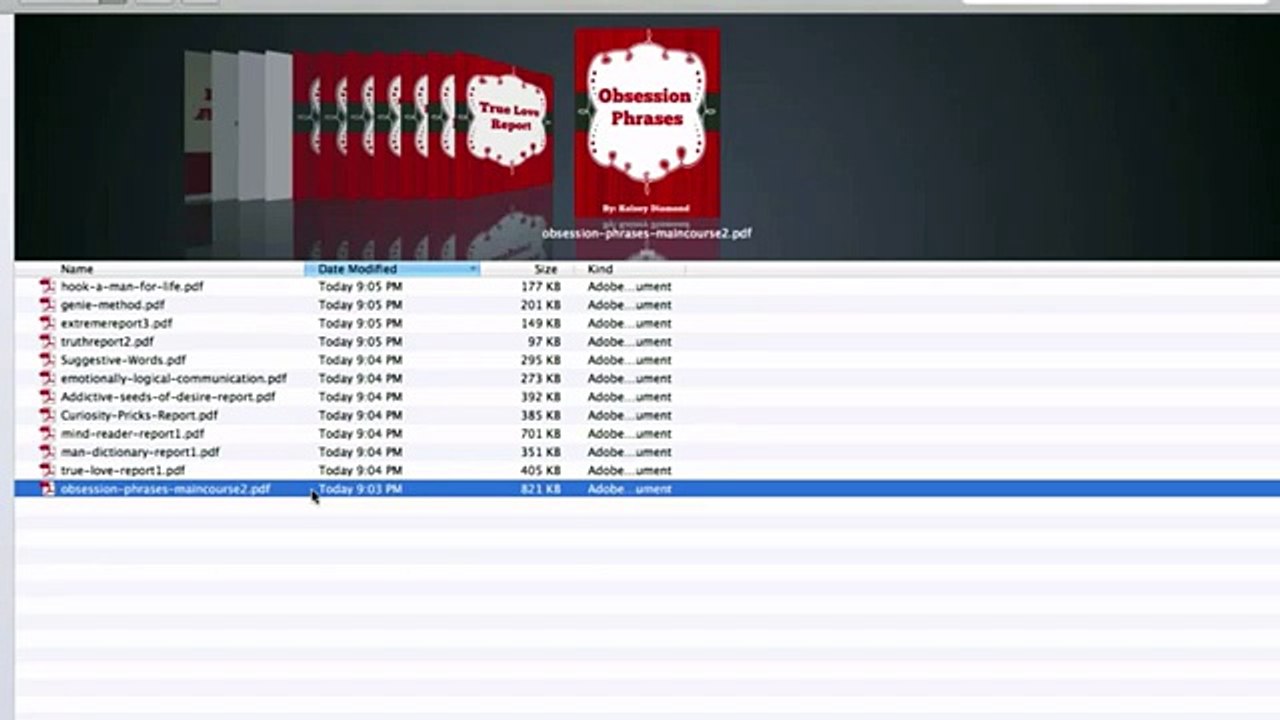Click PDF icon beside Addictive-seeds-of-desire-report.pdf
Image resolution: width=1280 pixels, height=720 pixels.
(x=46, y=396)
